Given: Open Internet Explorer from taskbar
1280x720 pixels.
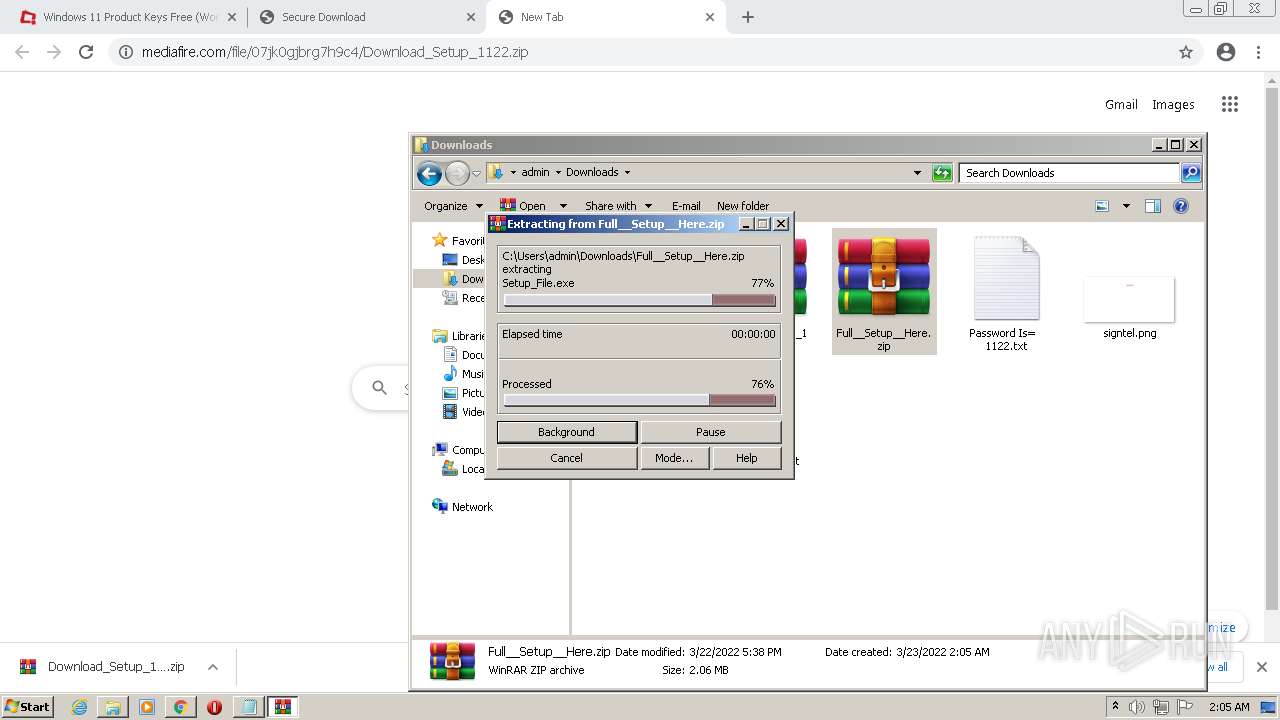Looking at the screenshot, I should click(x=79, y=707).
